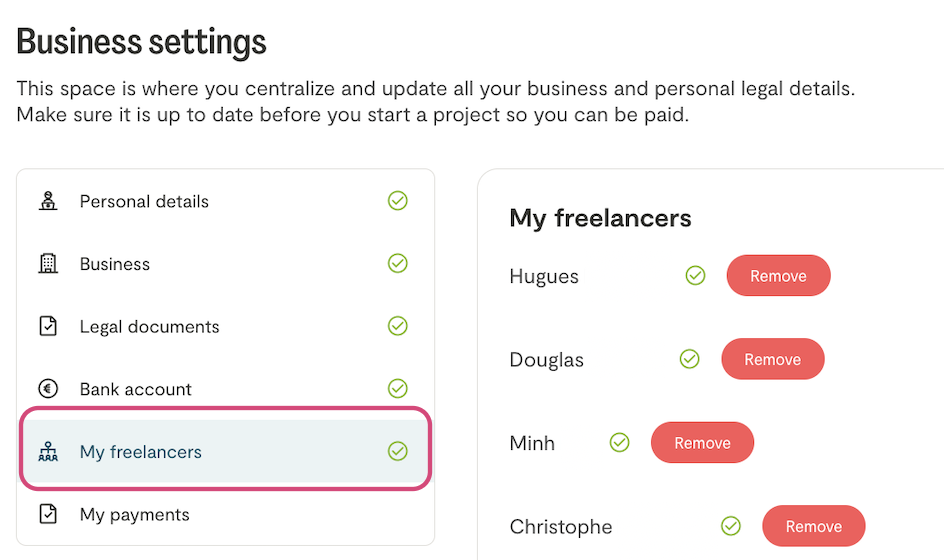The height and width of the screenshot is (560, 944).
Task: Click green checkmark next to Personal details
Action: [398, 201]
